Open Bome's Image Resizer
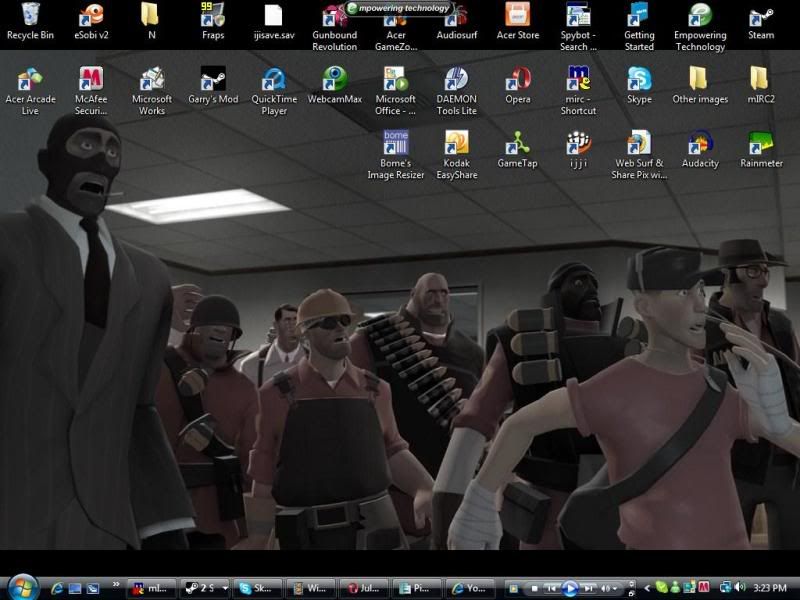The width and height of the screenshot is (800, 600). [395, 144]
